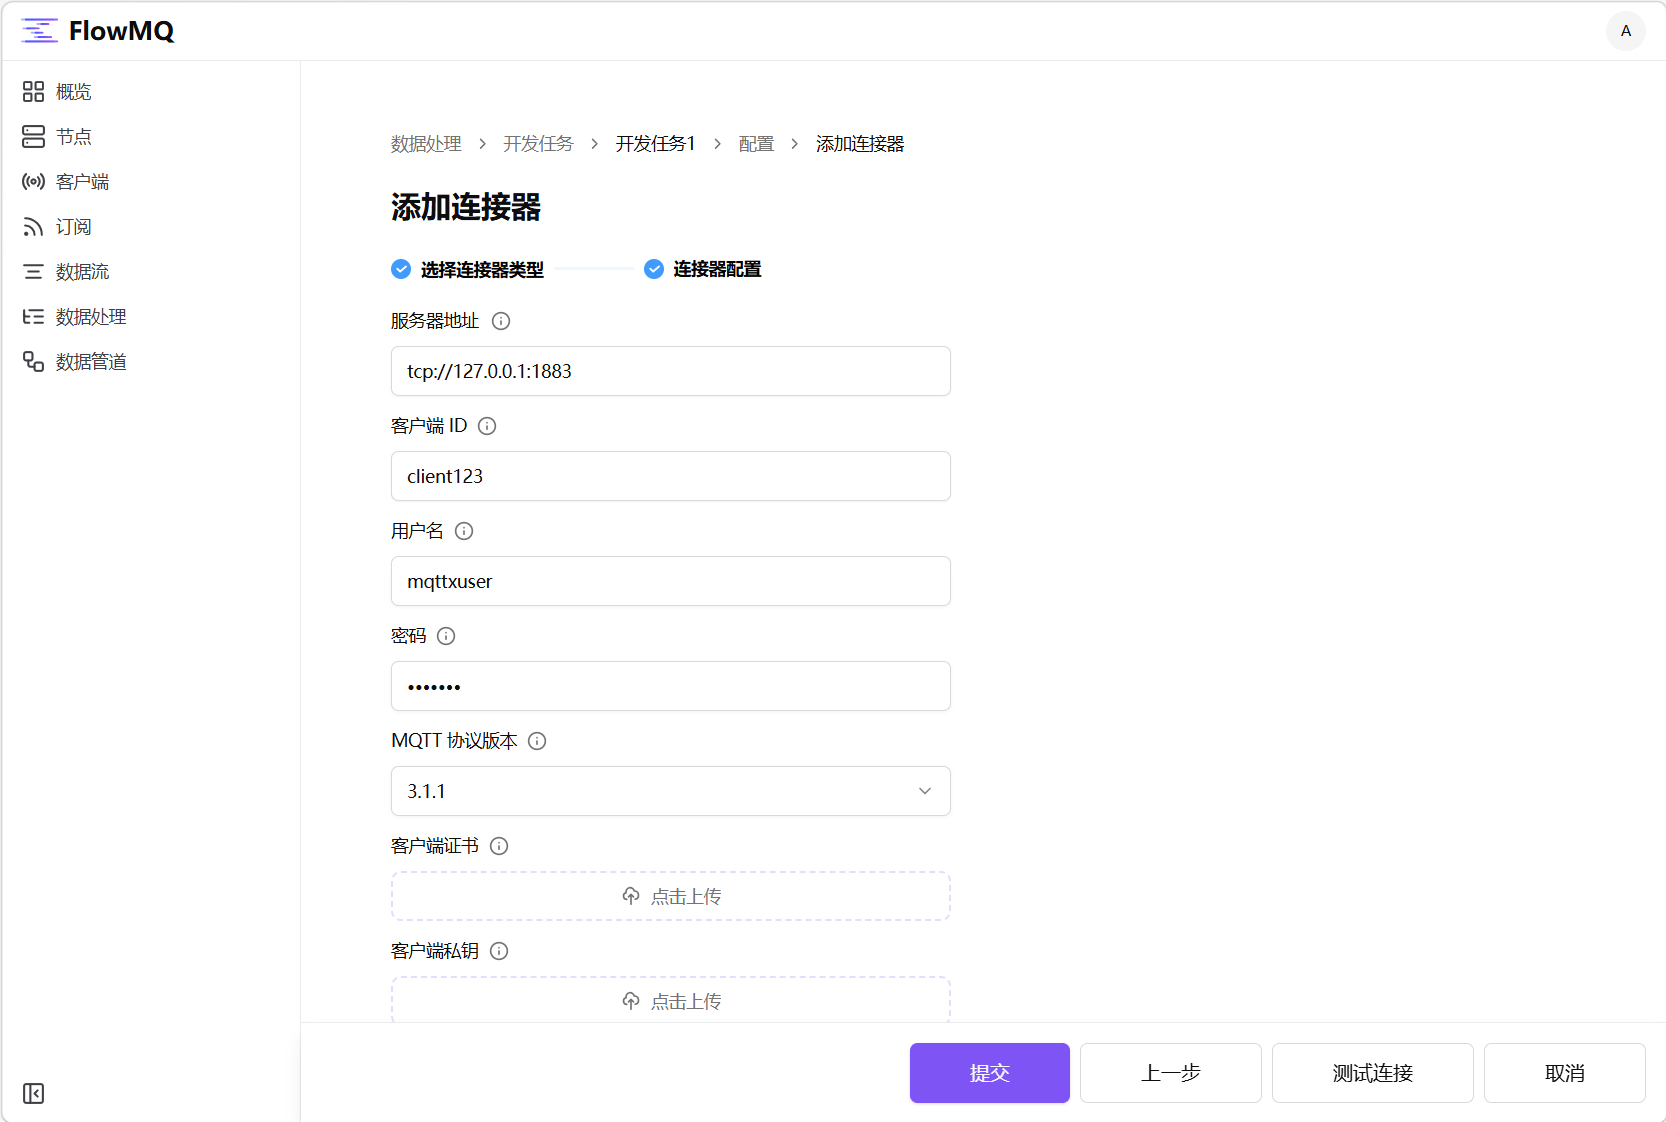Click the 客户端 ID help icon
1666x1122 pixels.
click(487, 426)
